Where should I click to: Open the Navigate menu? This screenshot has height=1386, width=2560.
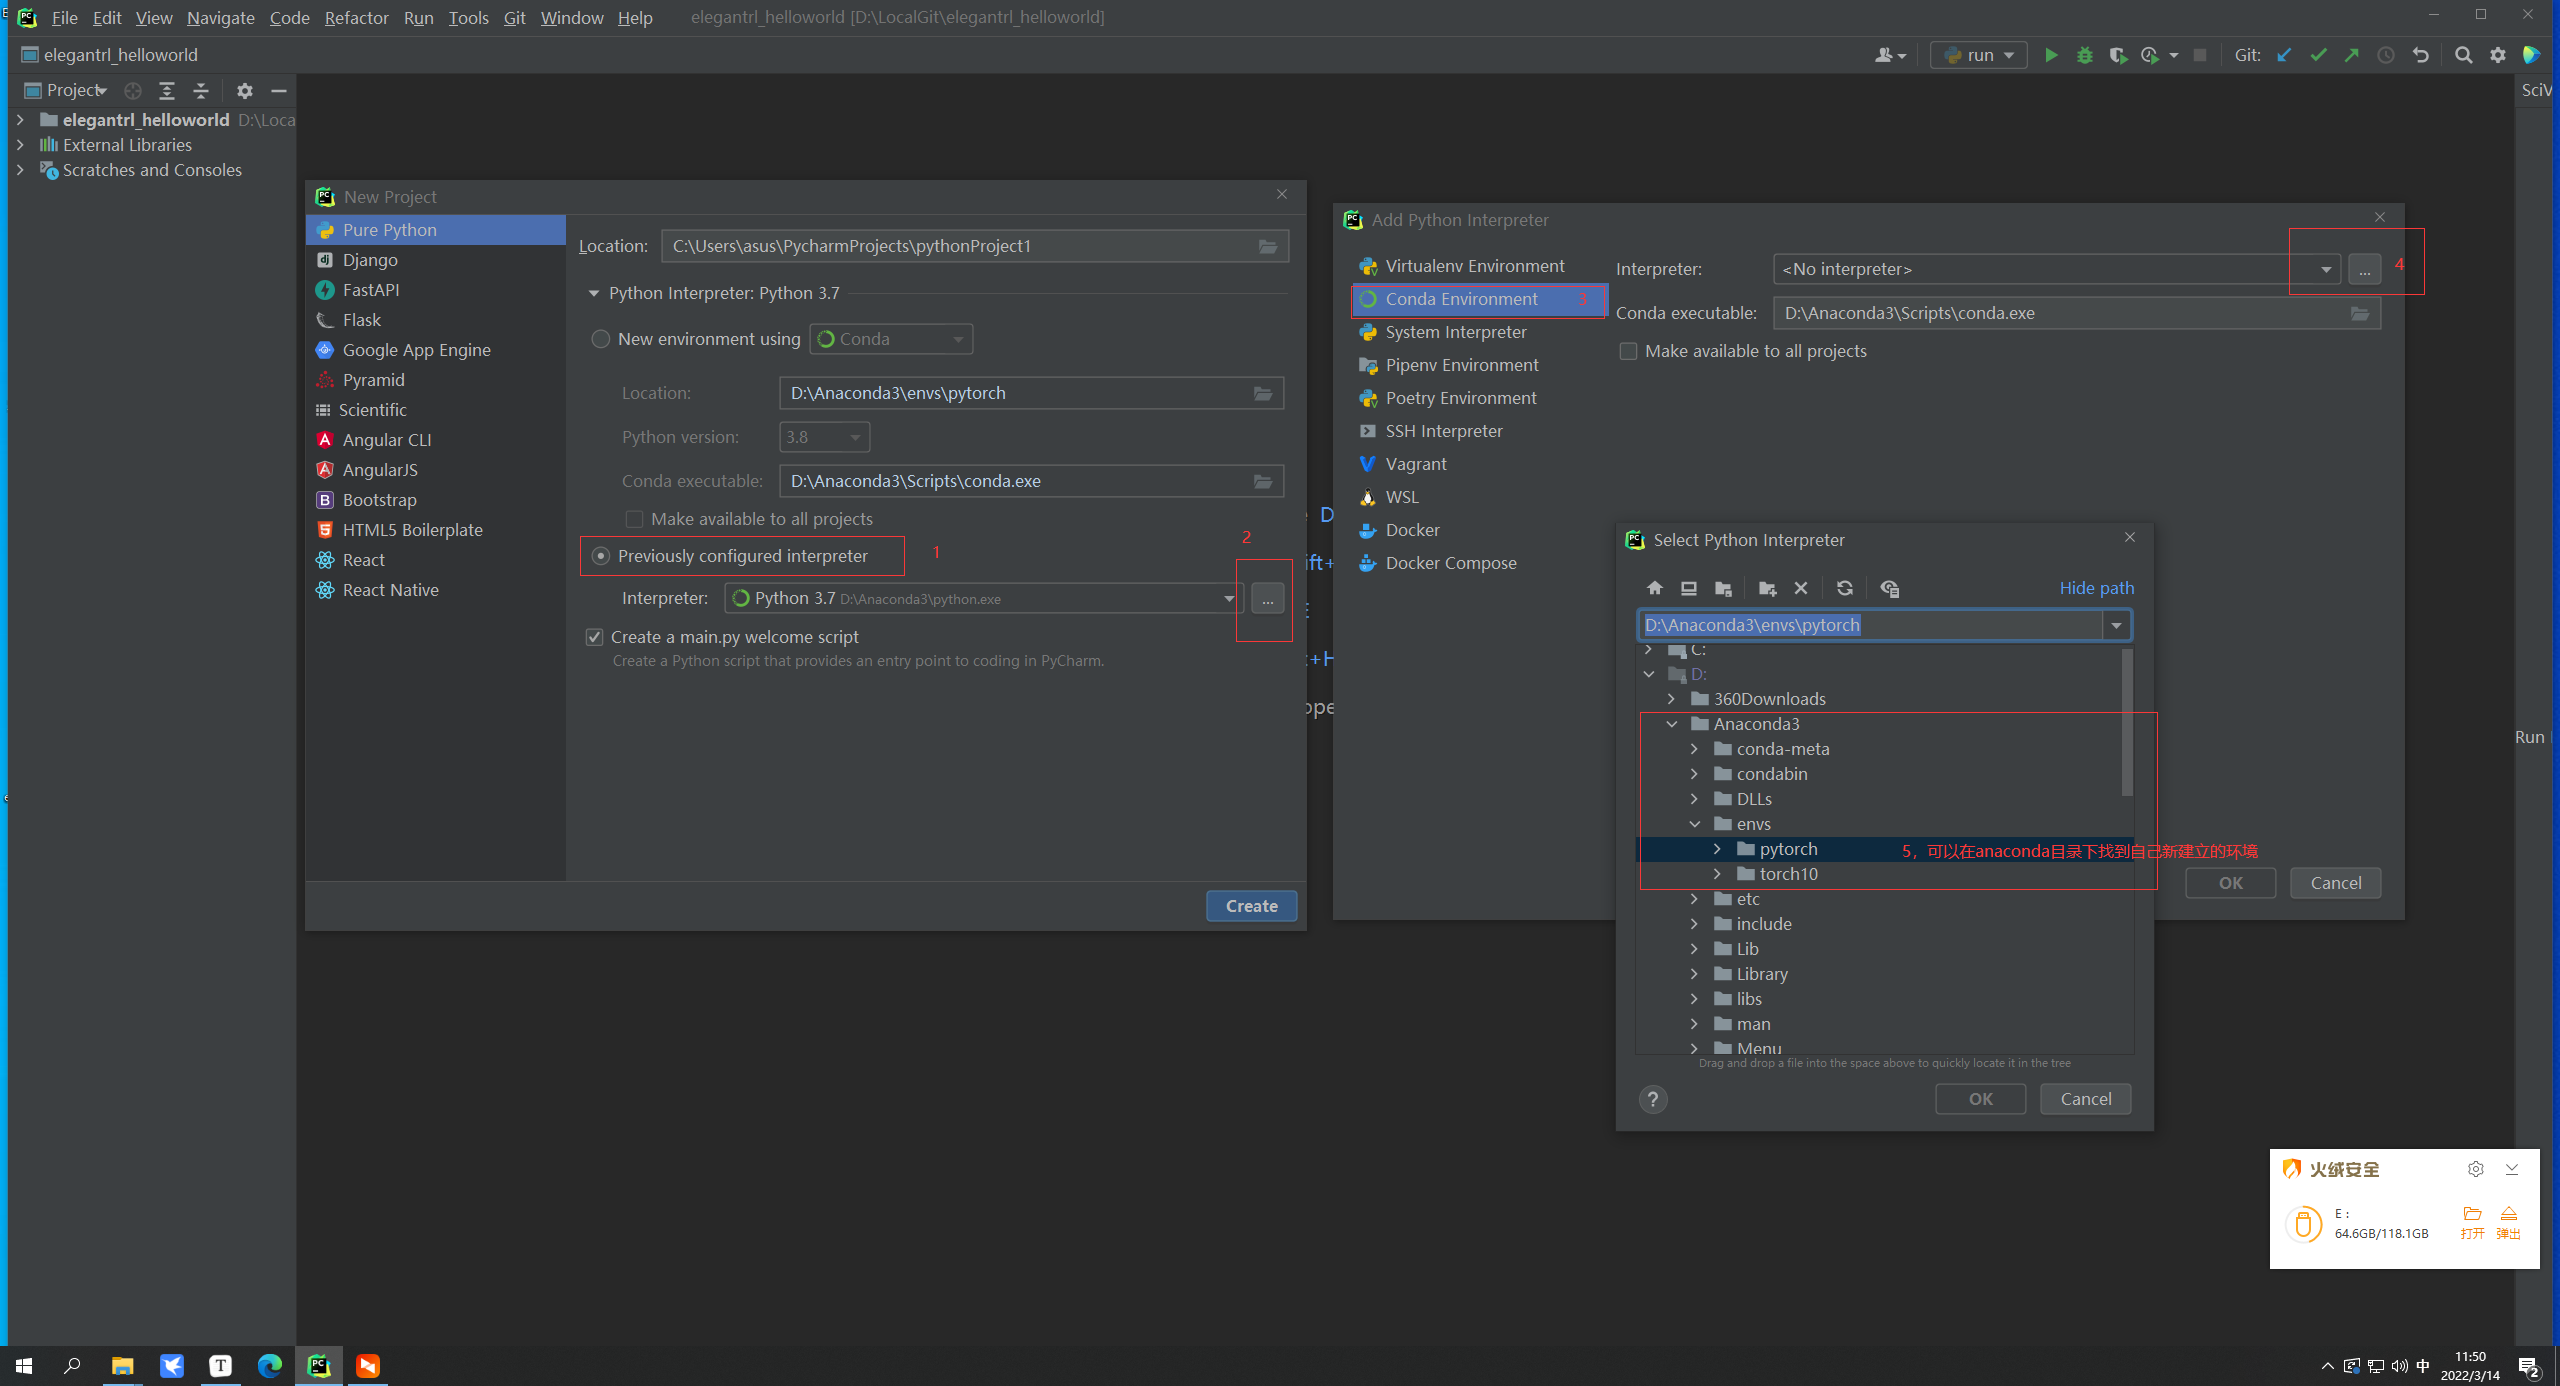(220, 18)
